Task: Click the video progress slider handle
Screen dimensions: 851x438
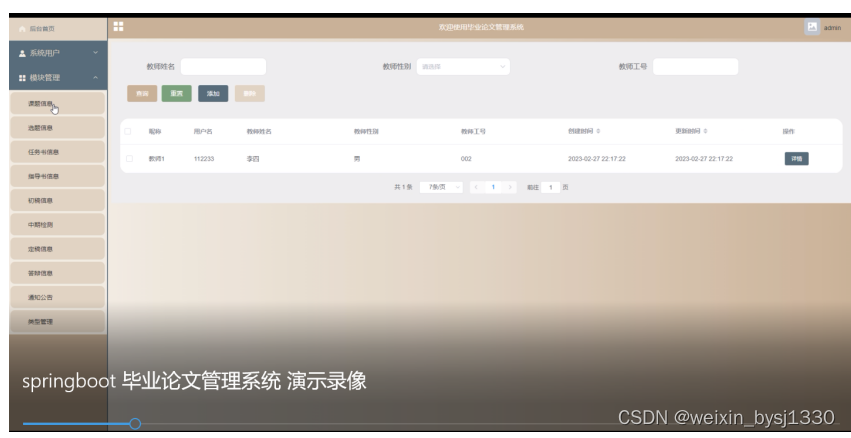Action: coord(135,423)
